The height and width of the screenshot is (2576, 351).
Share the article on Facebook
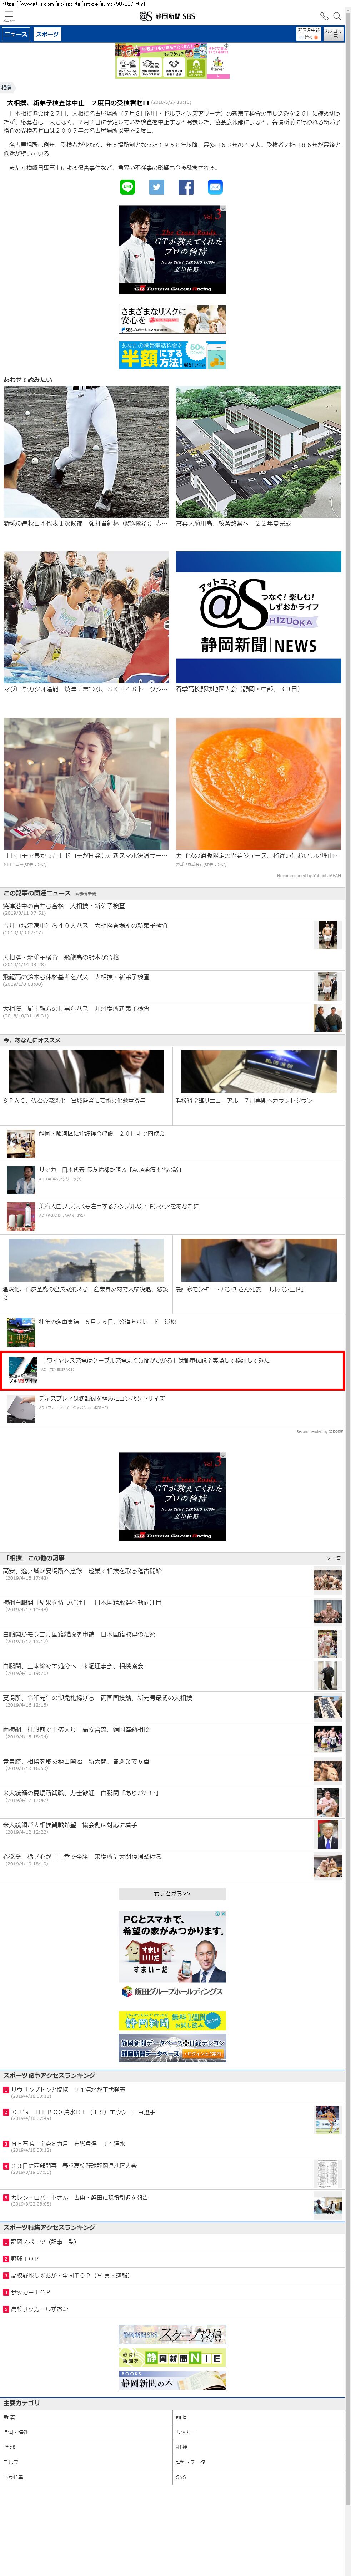coord(186,187)
